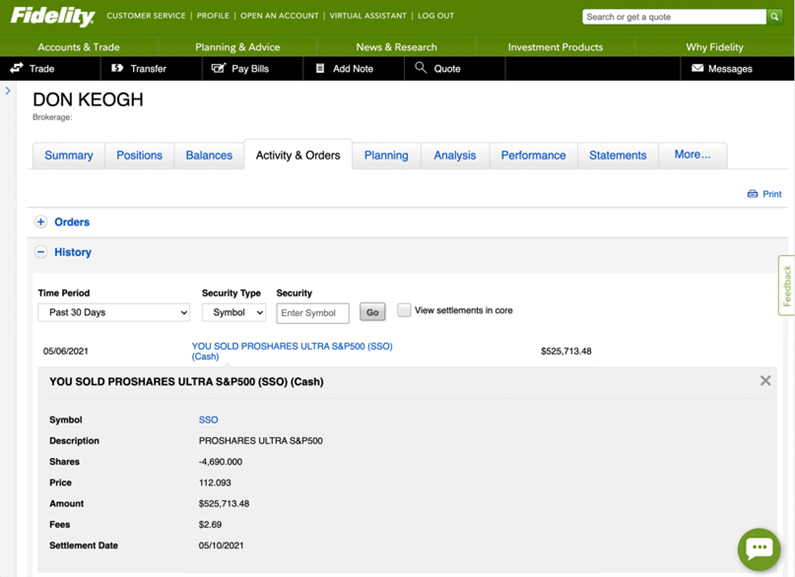
Task: Click the Fees value $2.69
Action: pos(210,524)
